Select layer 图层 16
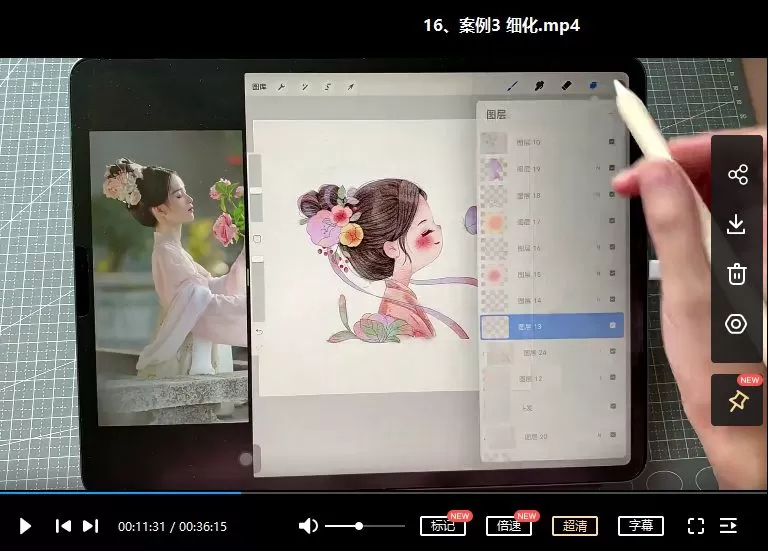 tap(551, 248)
